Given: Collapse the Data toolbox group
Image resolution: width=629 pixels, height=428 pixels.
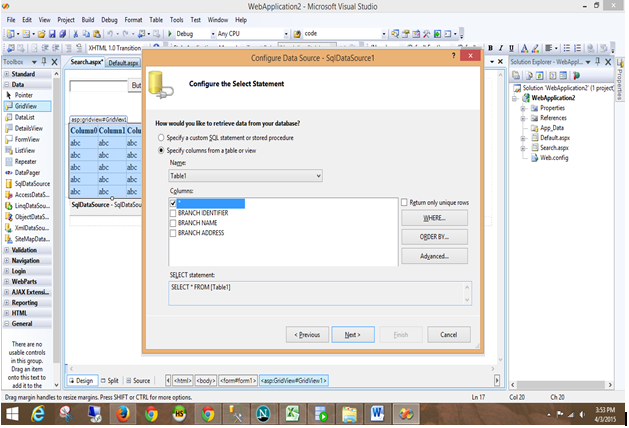Looking at the screenshot, I should coord(6,85).
